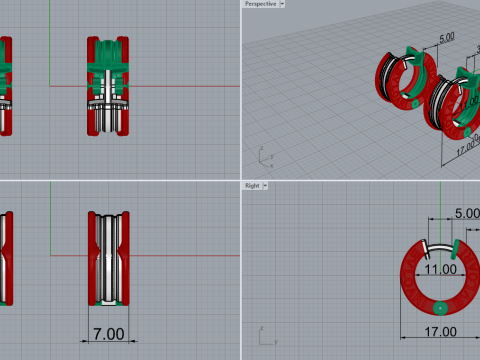Click the green hinge pin on the Right-view ring

[x=440, y=308]
